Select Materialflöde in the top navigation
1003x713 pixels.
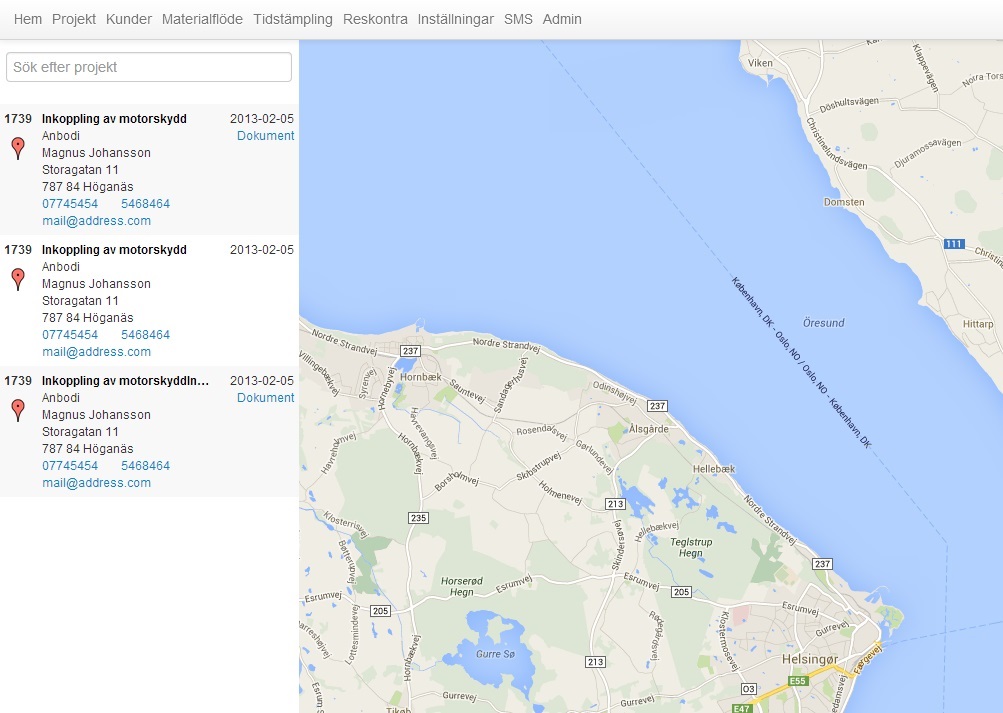point(202,19)
